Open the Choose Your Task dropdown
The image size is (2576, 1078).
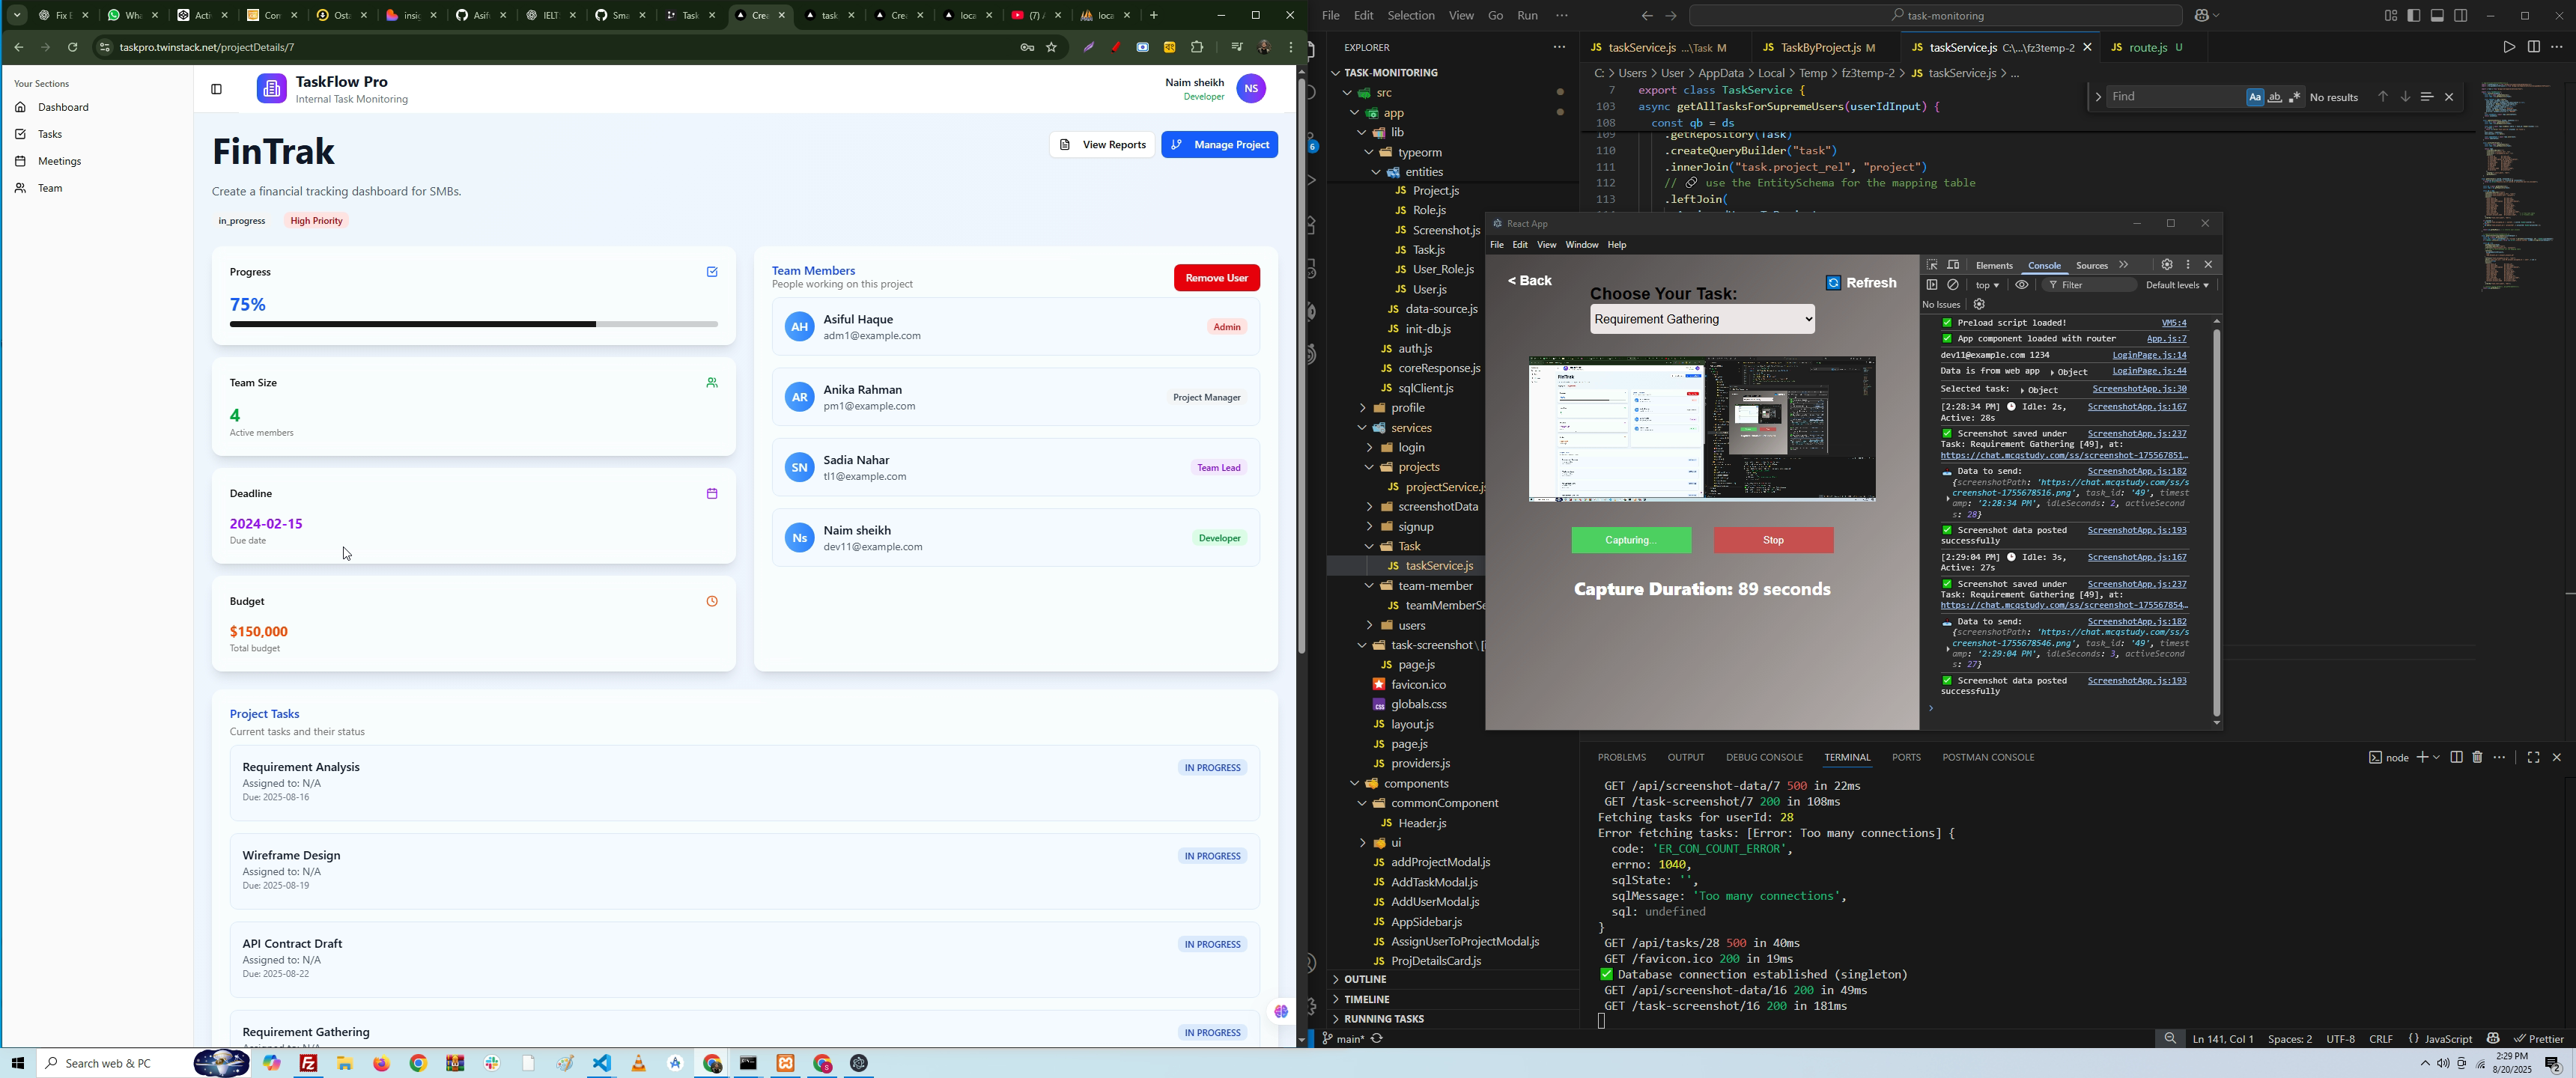click(x=1702, y=320)
